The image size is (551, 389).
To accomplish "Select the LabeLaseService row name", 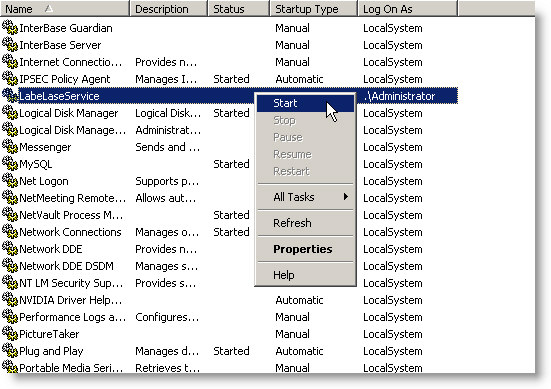I will [x=59, y=96].
